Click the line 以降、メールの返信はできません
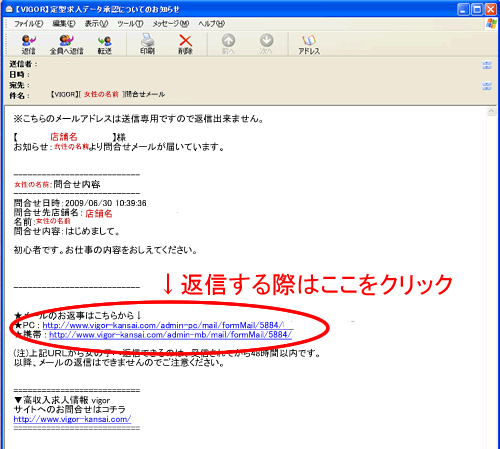Image resolution: width=500 pixels, height=449 pixels. point(119,362)
